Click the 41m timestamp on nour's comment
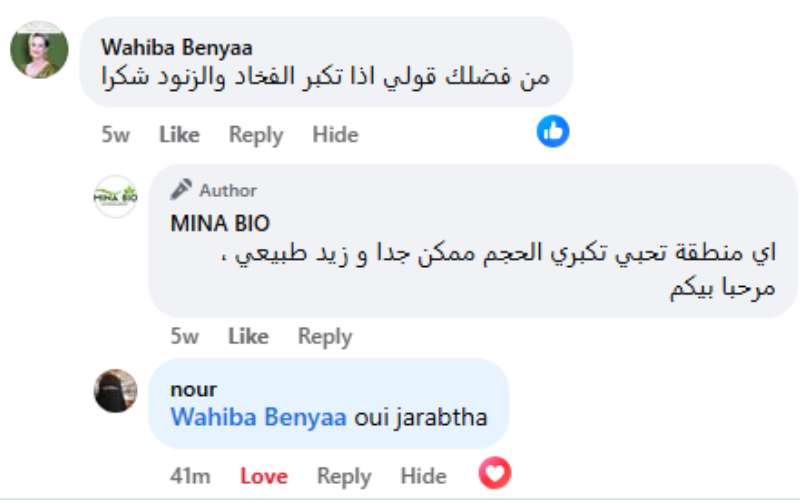The height and width of the screenshot is (500, 800). point(188,476)
